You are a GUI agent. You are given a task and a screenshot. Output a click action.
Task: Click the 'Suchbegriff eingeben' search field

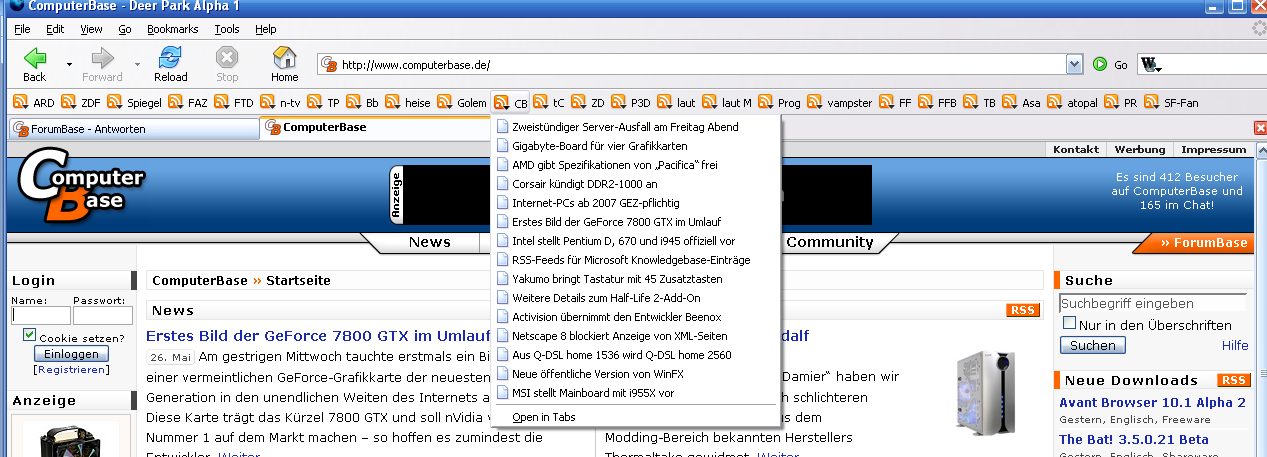click(x=1153, y=303)
